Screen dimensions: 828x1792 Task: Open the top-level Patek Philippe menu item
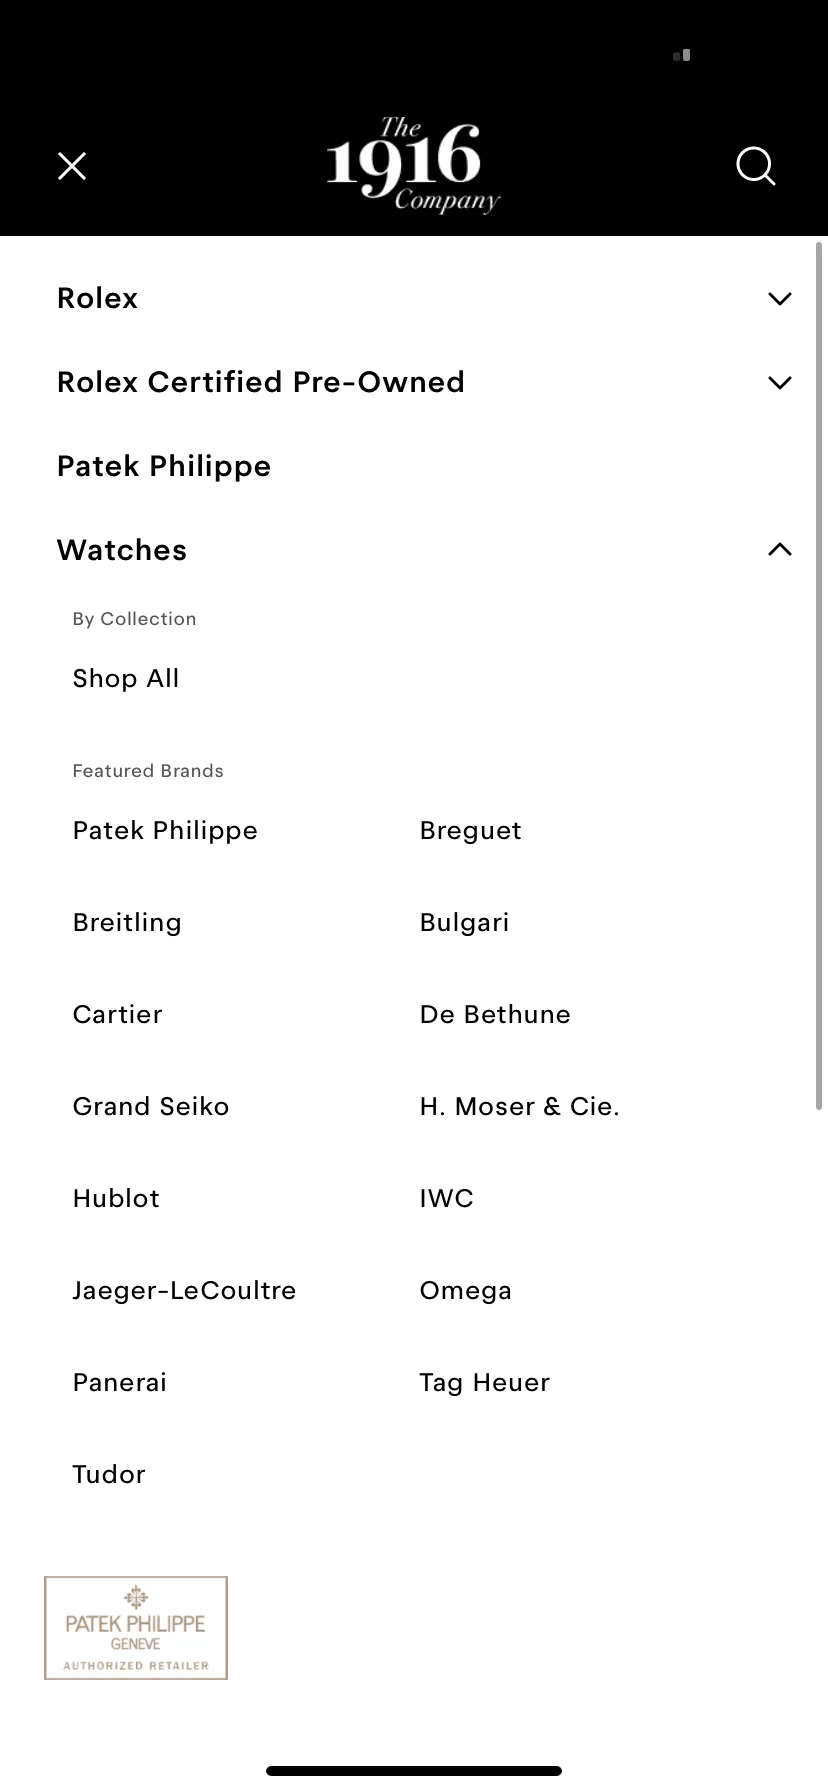pos(164,466)
